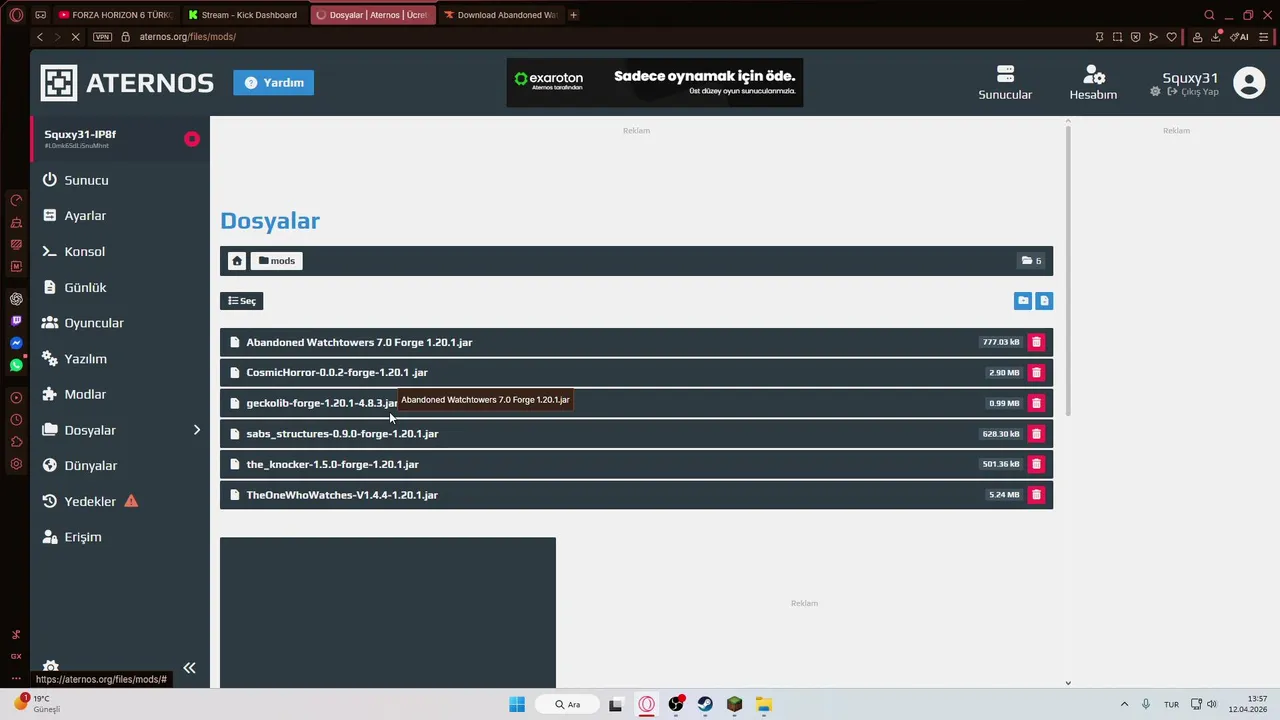Delete the the_knocker-1.5.0-forge jar file
The height and width of the screenshot is (720, 1280).
(x=1036, y=464)
